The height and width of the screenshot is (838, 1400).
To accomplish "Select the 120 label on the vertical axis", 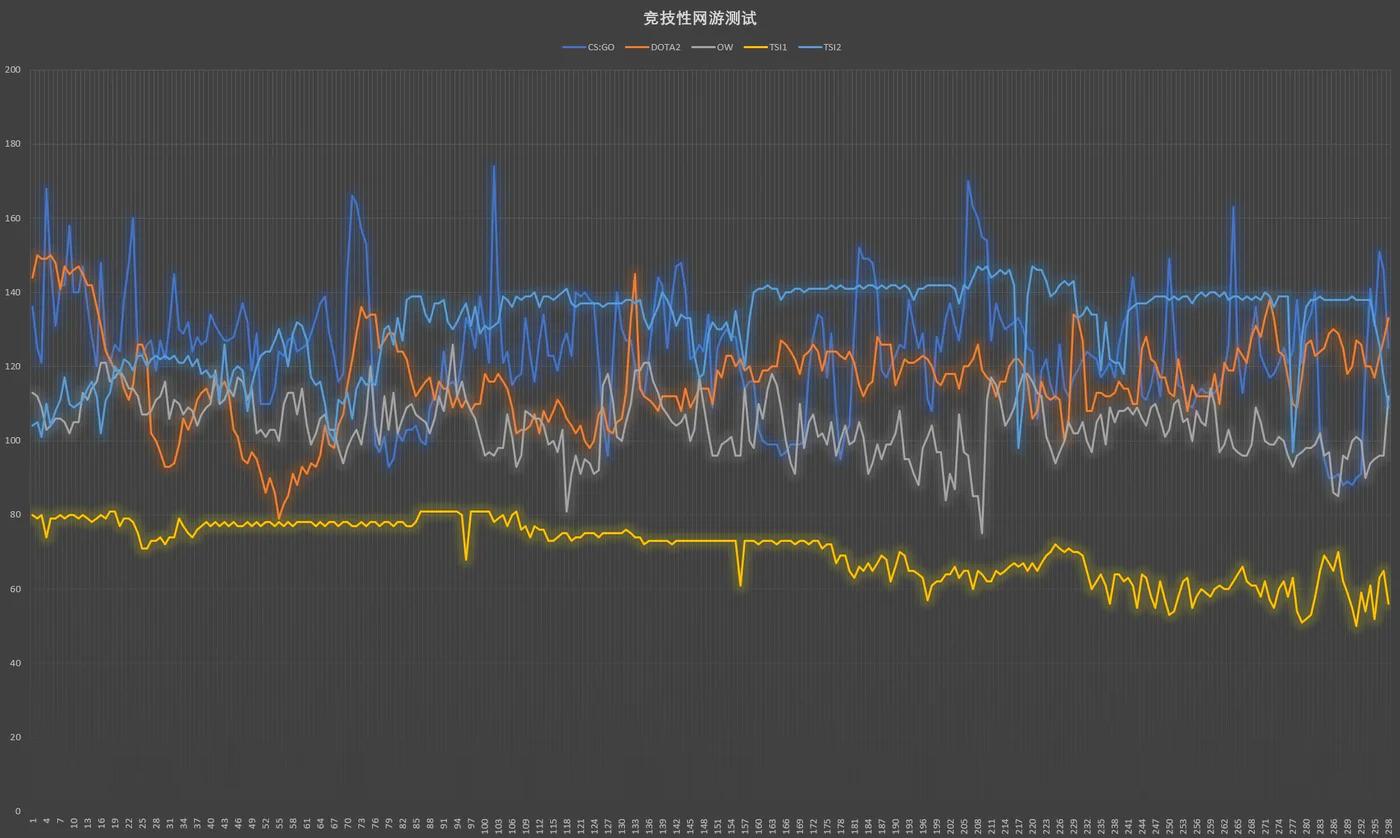I will (12, 366).
